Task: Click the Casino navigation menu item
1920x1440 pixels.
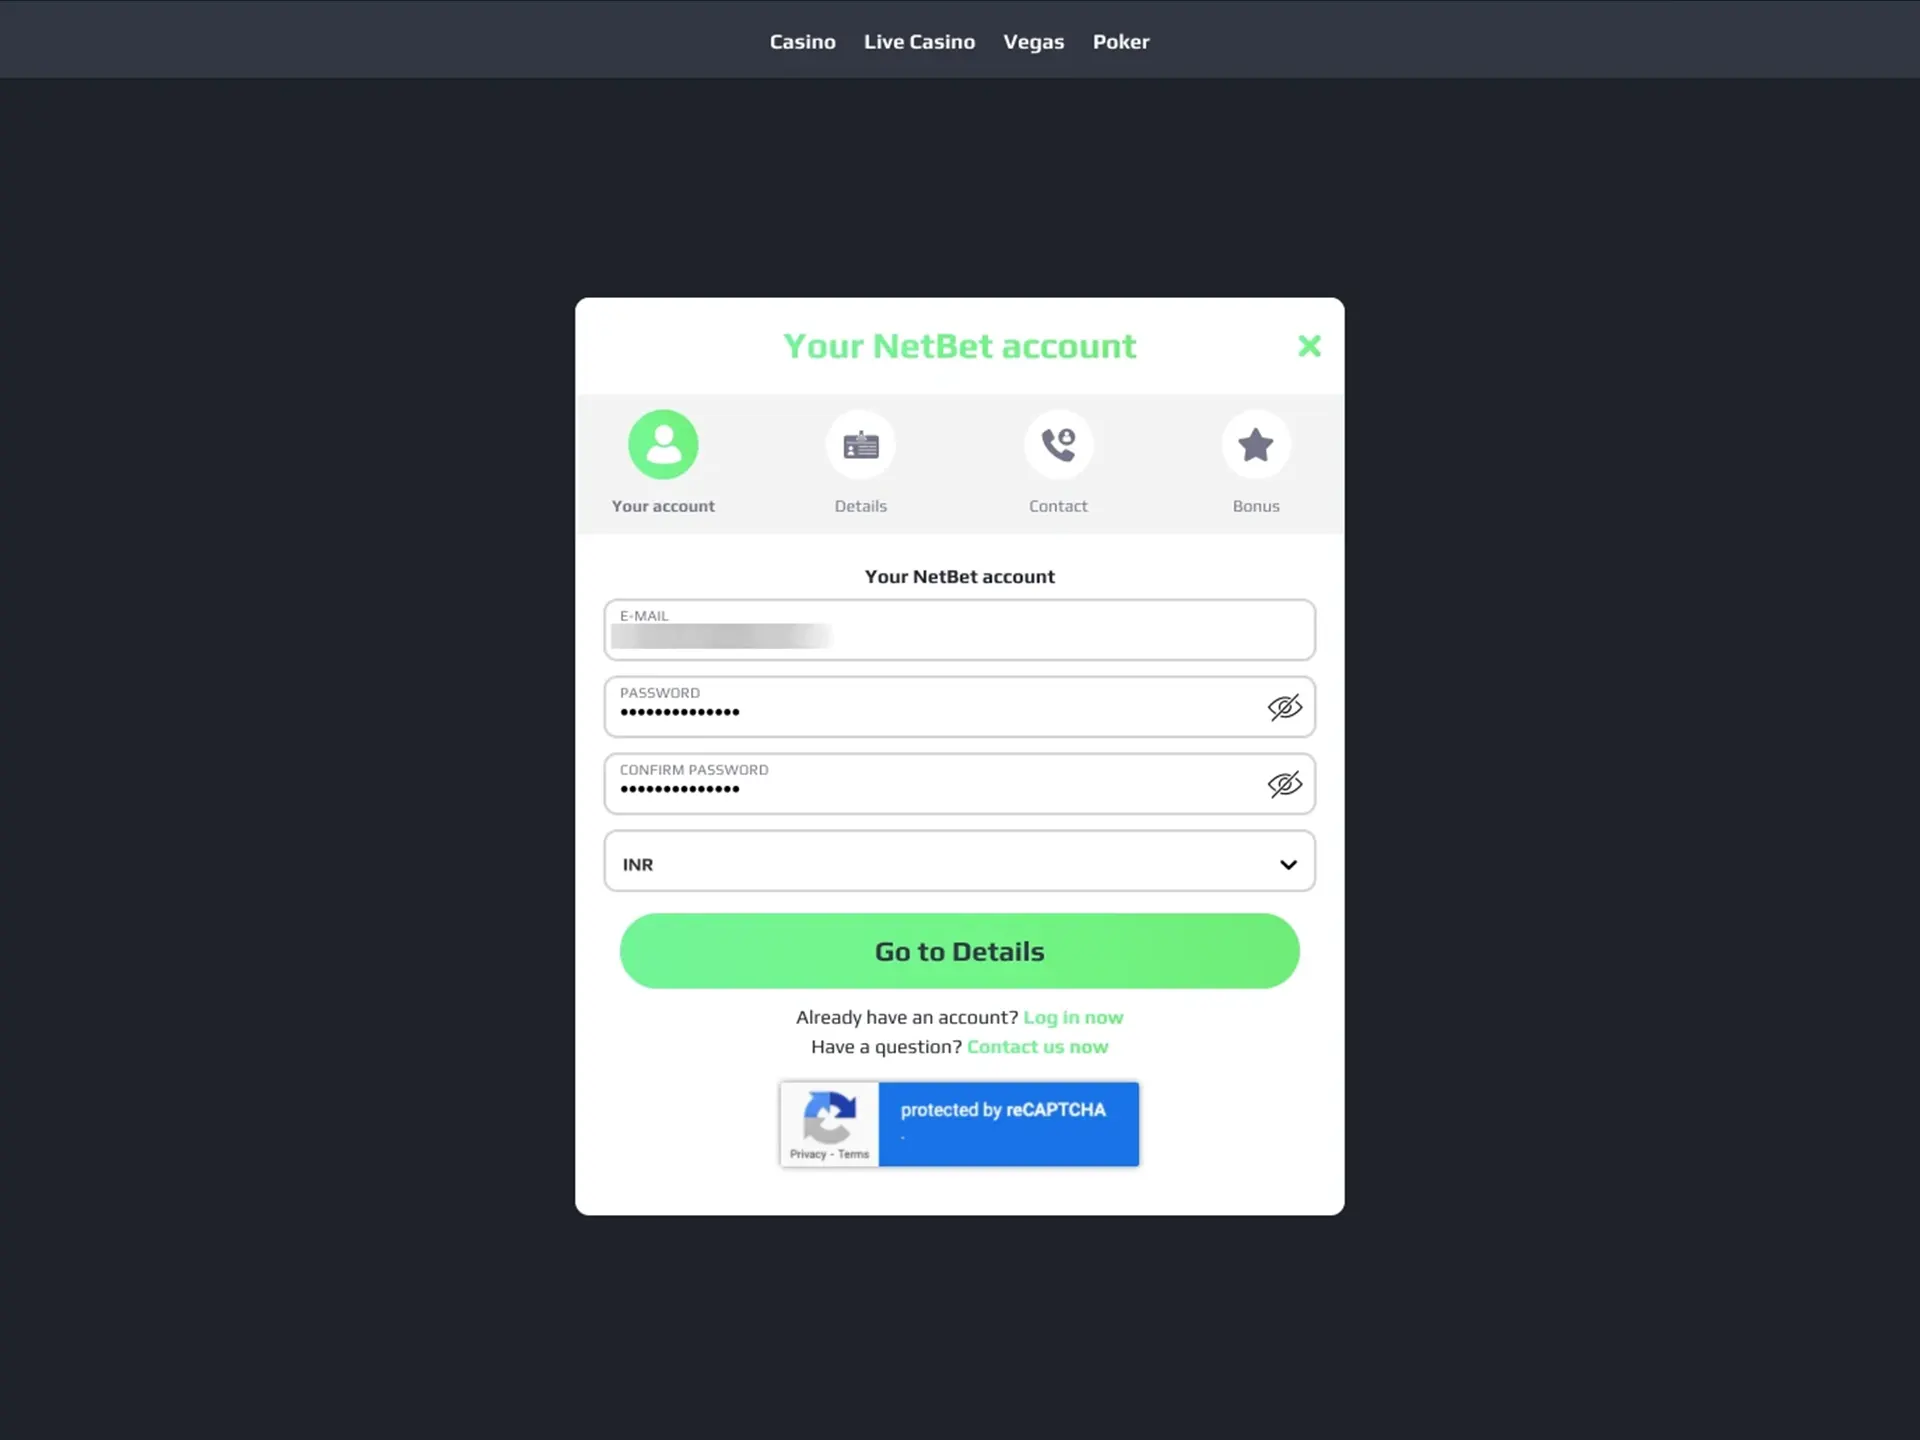Action: click(803, 41)
